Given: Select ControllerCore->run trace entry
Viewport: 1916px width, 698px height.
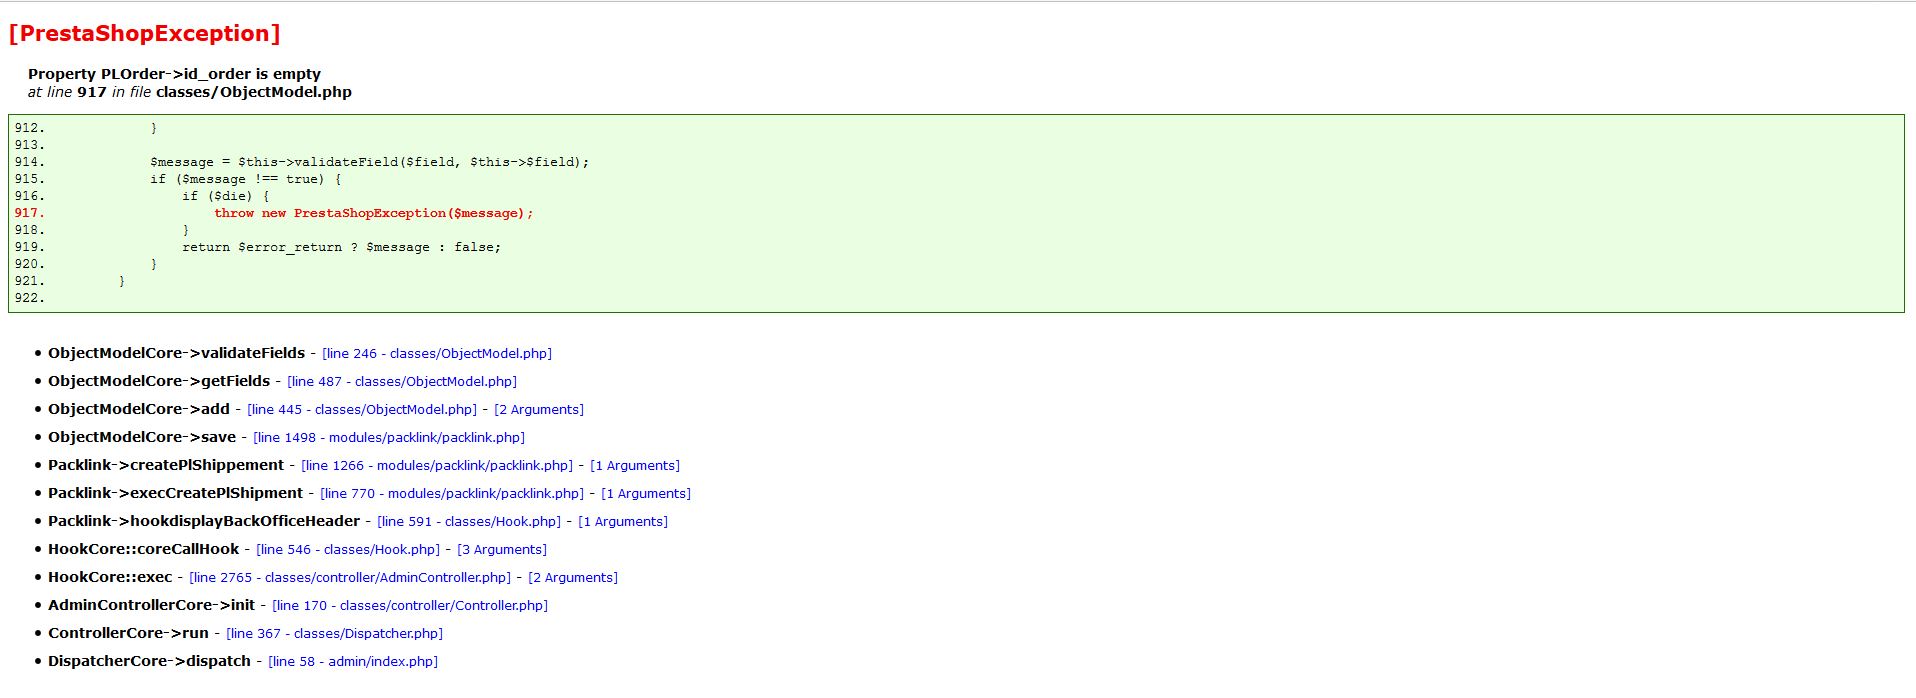Looking at the screenshot, I should point(129,633).
